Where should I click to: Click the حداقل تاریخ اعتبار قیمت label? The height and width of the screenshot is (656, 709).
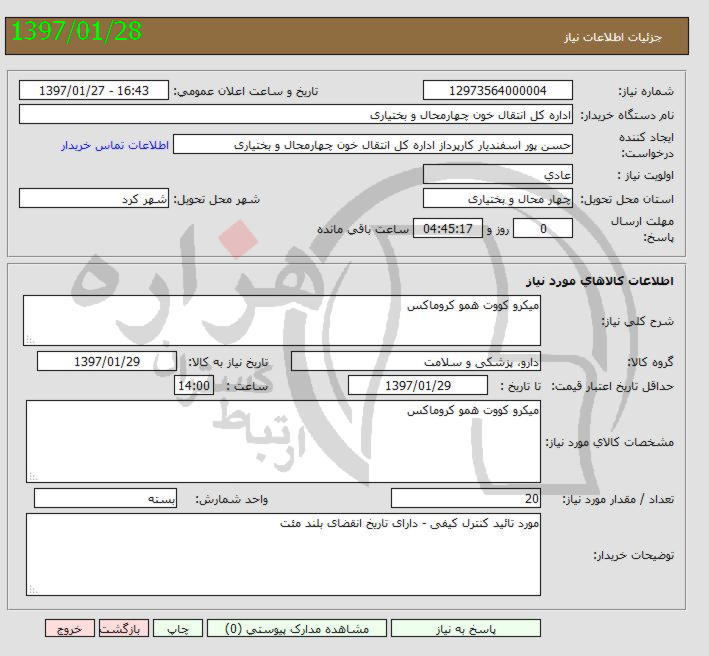(613, 386)
